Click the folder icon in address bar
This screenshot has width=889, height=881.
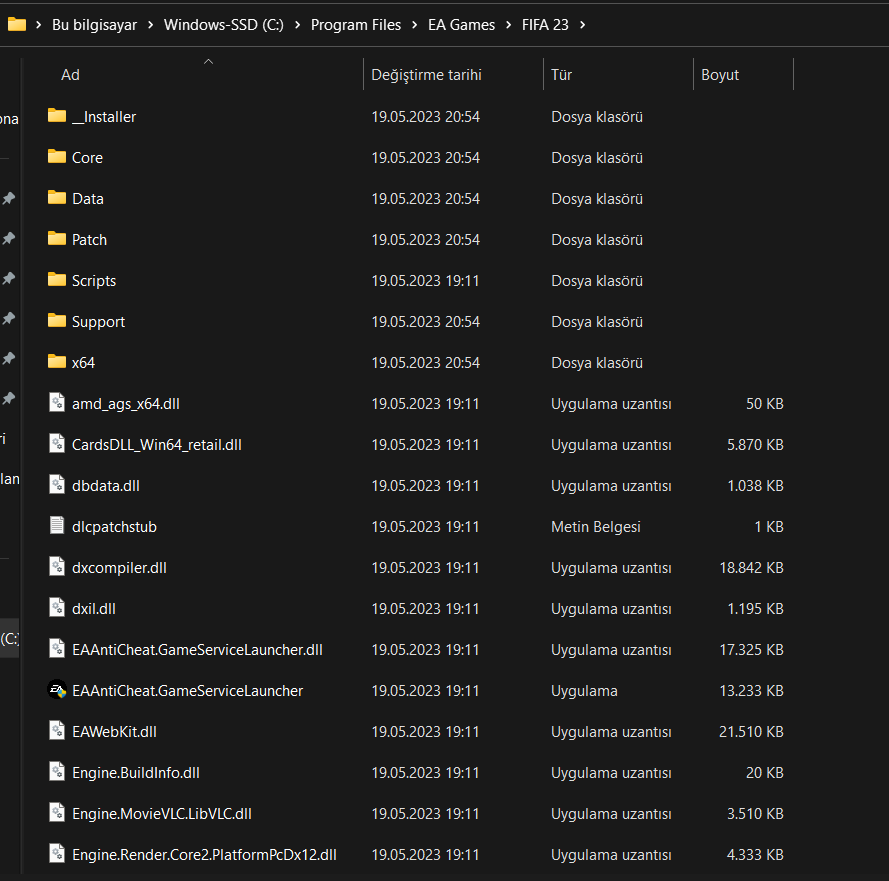[16, 24]
